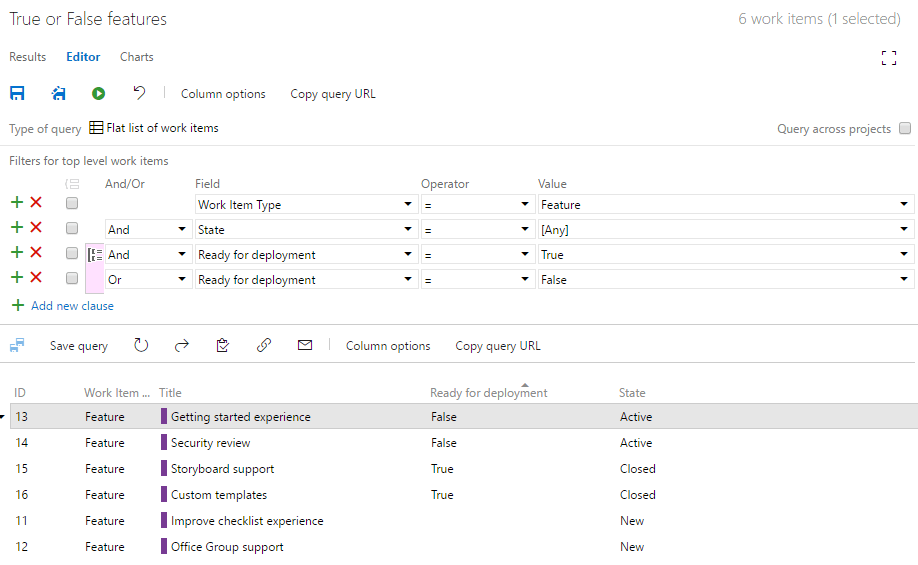Click Add new clause
This screenshot has width=918, height=565.
coord(72,306)
